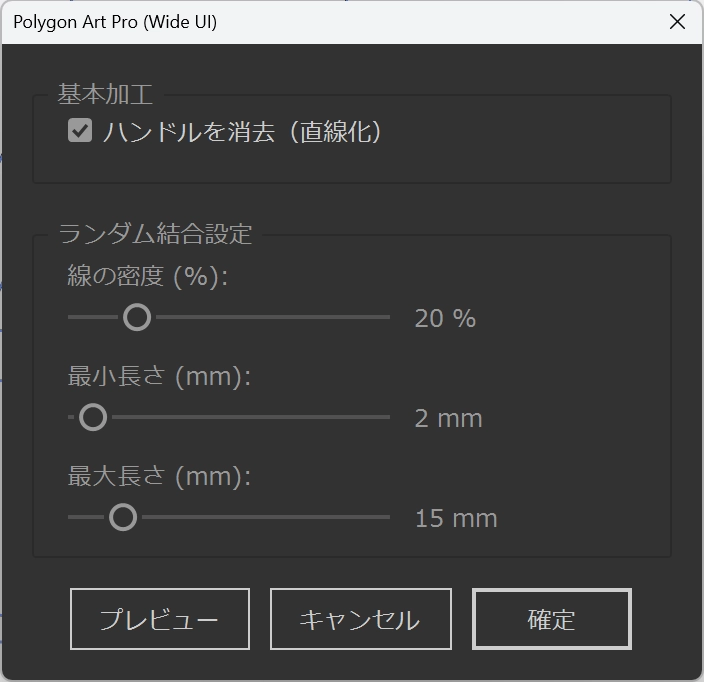Click the 基本加工 group title
The image size is (704, 682).
pos(106,95)
